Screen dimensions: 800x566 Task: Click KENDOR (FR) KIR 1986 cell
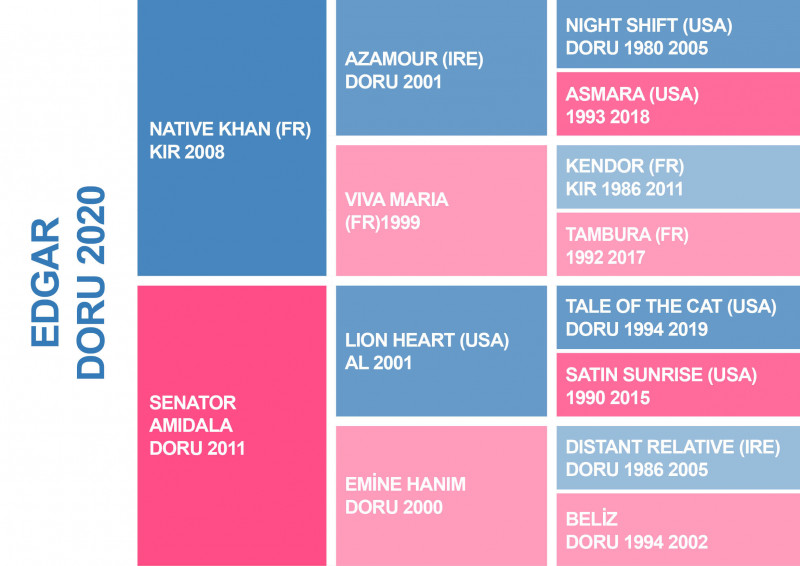click(678, 177)
